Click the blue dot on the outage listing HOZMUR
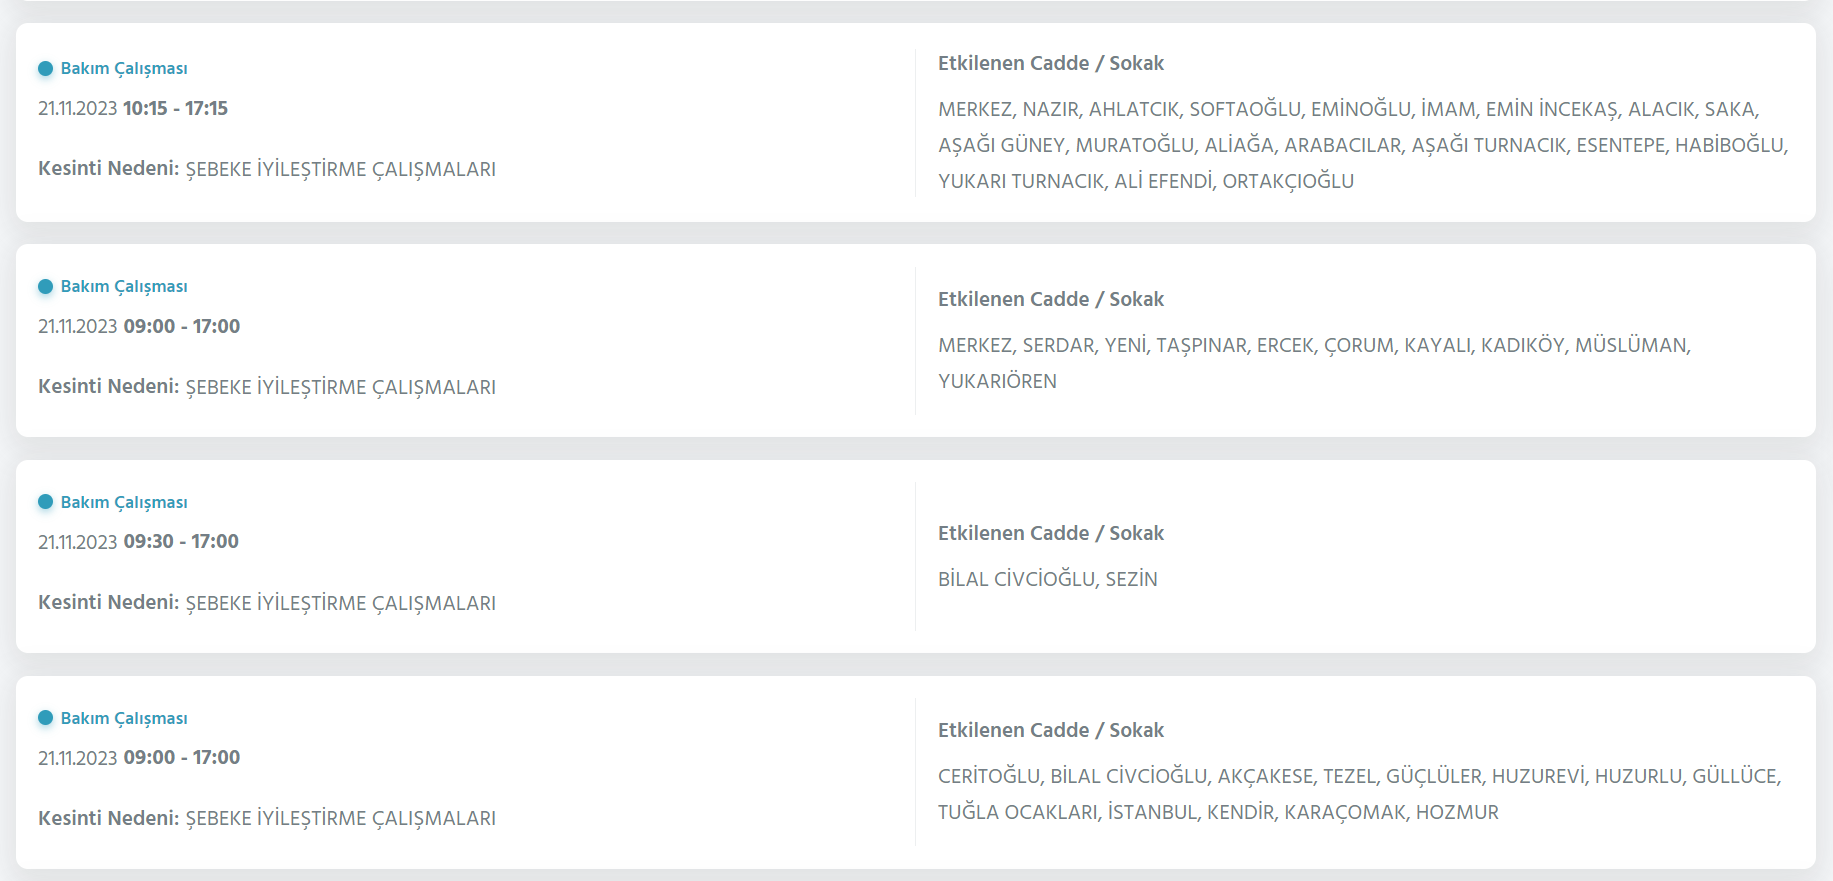 point(45,718)
